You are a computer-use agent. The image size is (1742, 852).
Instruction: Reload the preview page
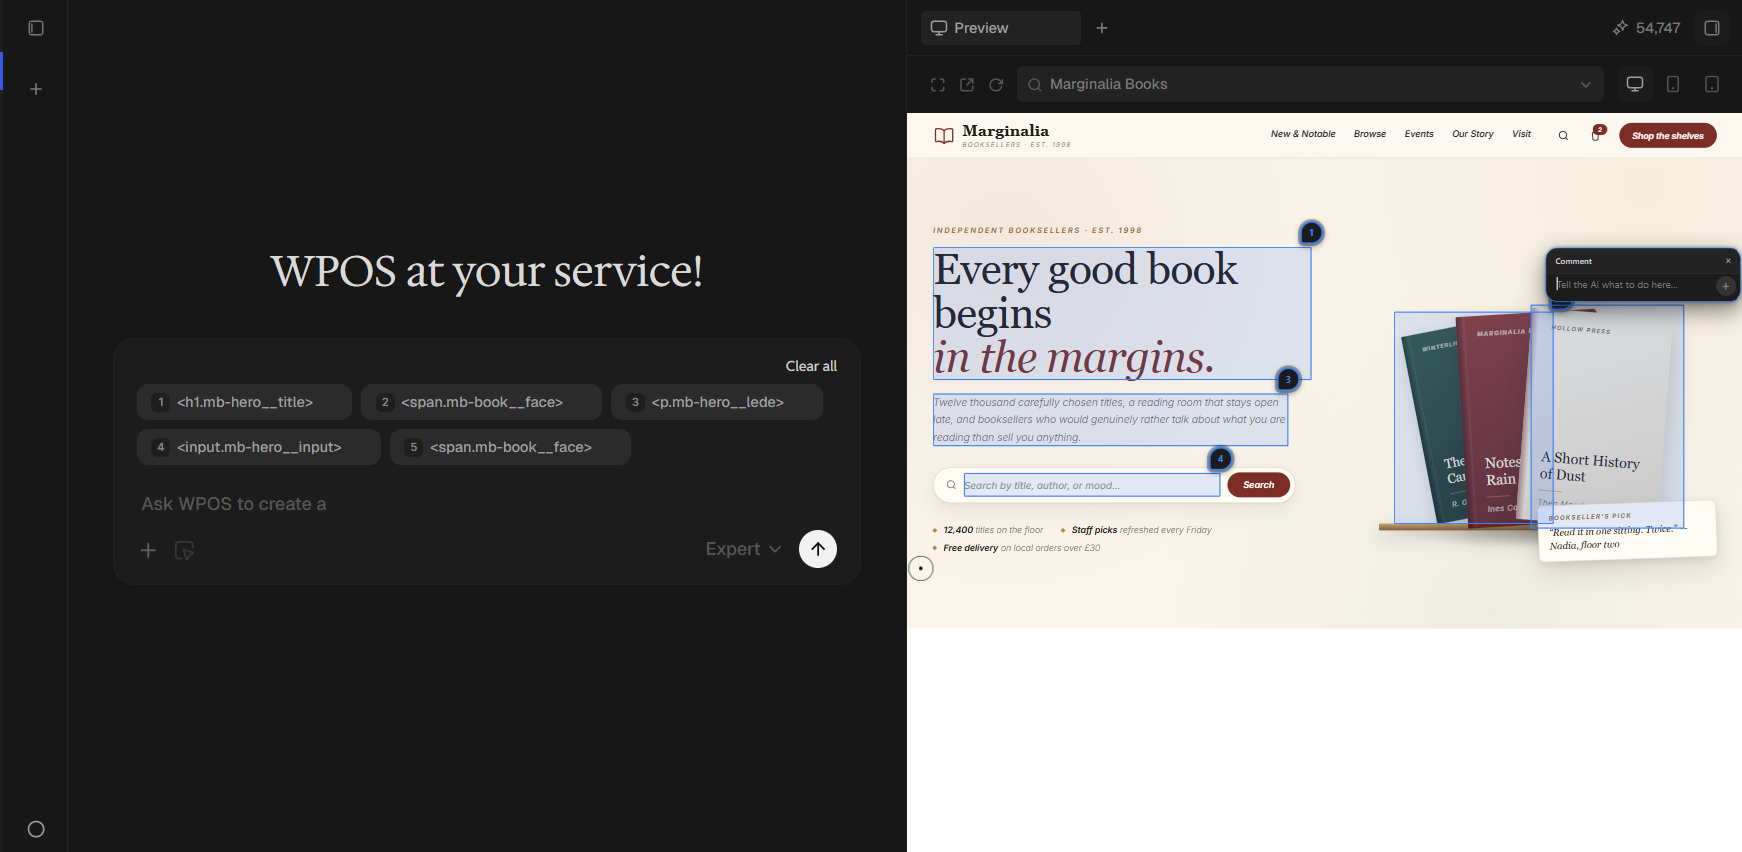[x=996, y=85]
